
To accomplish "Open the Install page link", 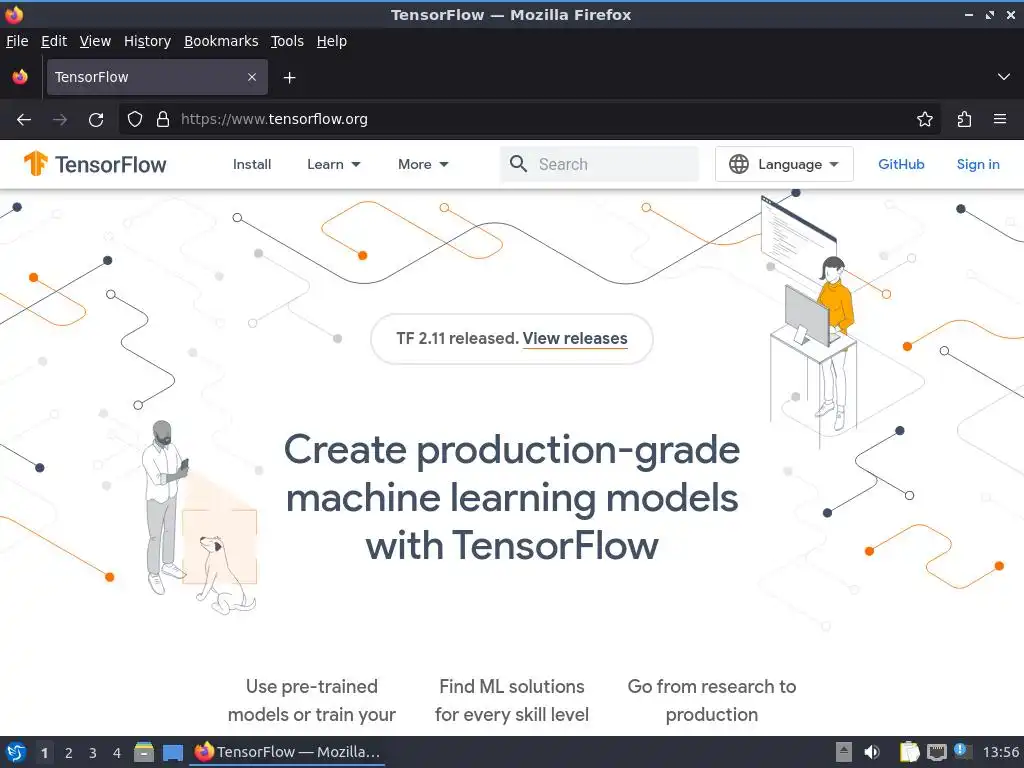I will point(252,165).
